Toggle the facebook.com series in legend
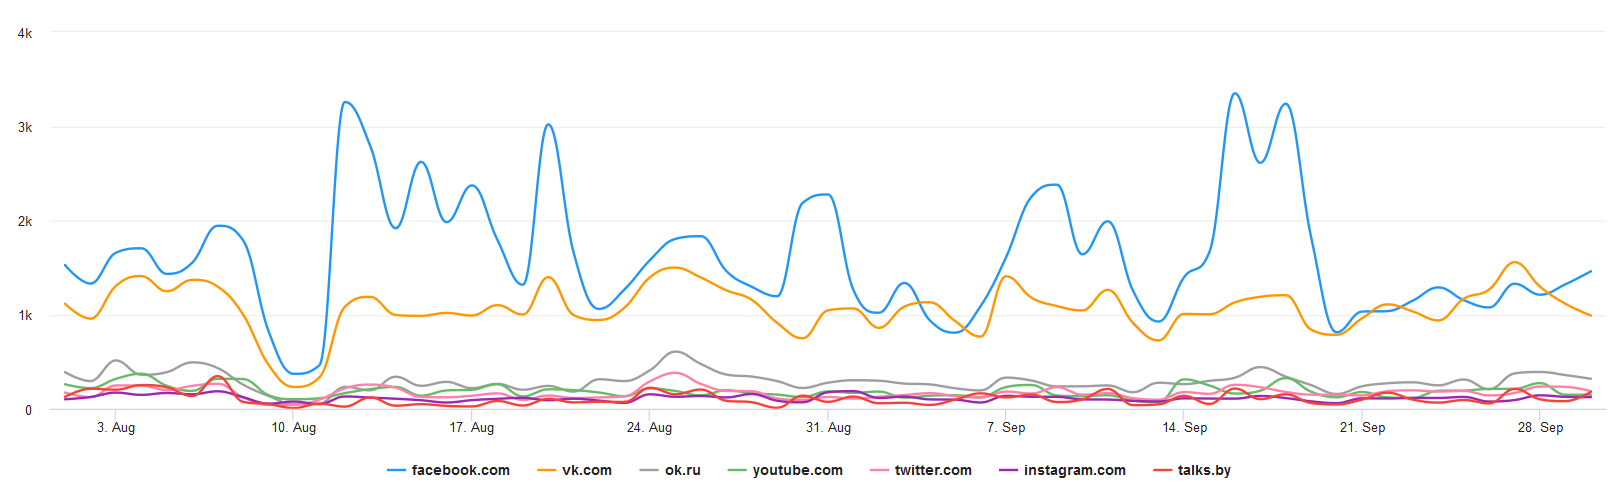The width and height of the screenshot is (1621, 493). coord(460,470)
